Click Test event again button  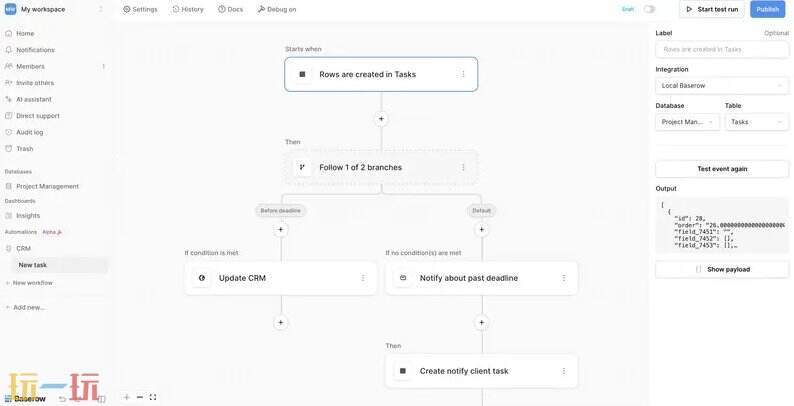tap(721, 169)
